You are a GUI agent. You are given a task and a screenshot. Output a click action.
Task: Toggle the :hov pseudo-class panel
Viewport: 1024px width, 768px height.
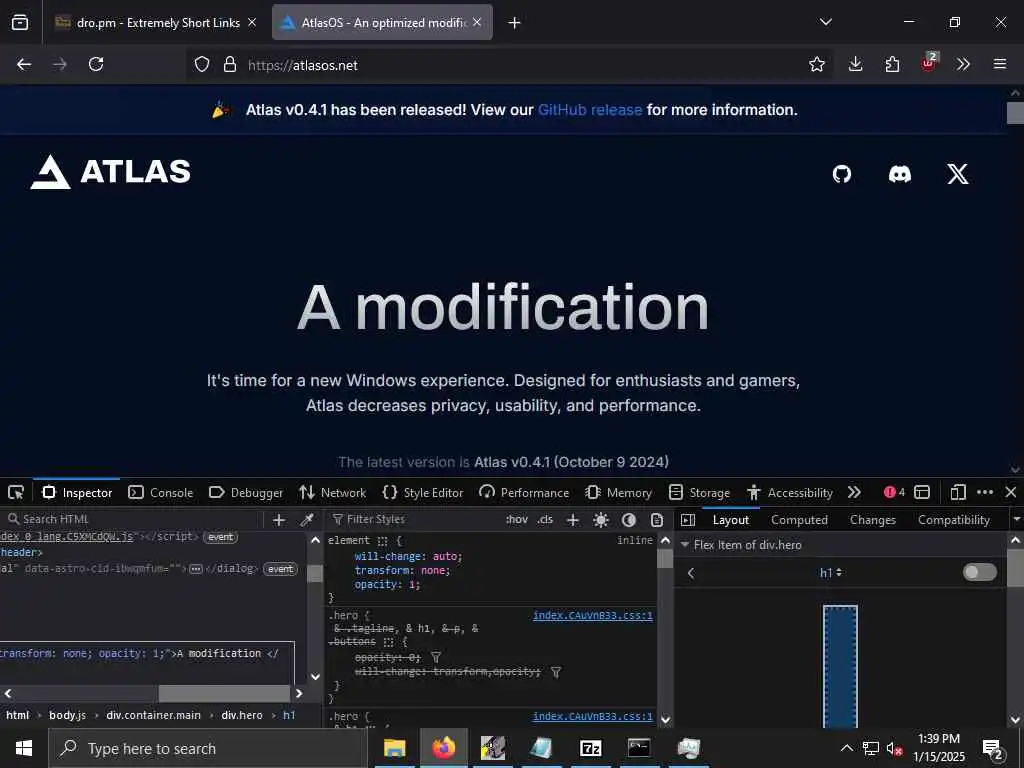pyautogui.click(x=517, y=520)
